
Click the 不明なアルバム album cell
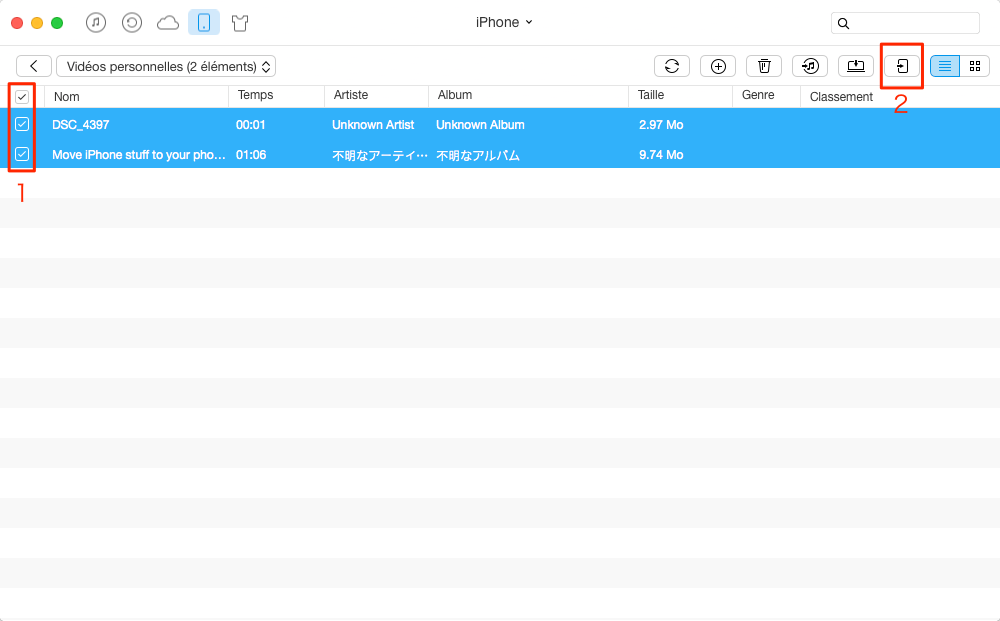click(x=478, y=156)
